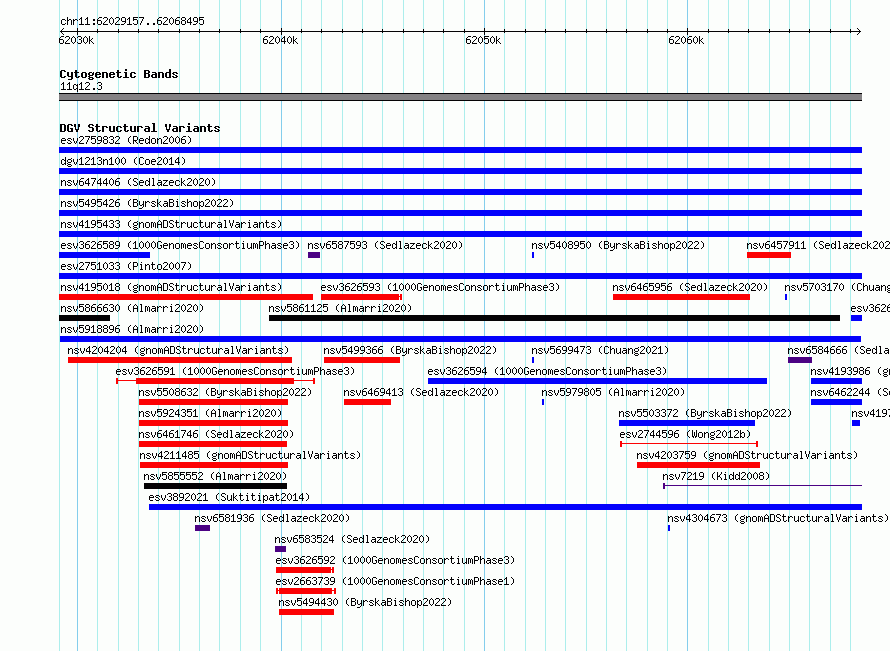890x651 pixels.
Task: Click the 62050k ruler position marker
Action: click(483, 40)
